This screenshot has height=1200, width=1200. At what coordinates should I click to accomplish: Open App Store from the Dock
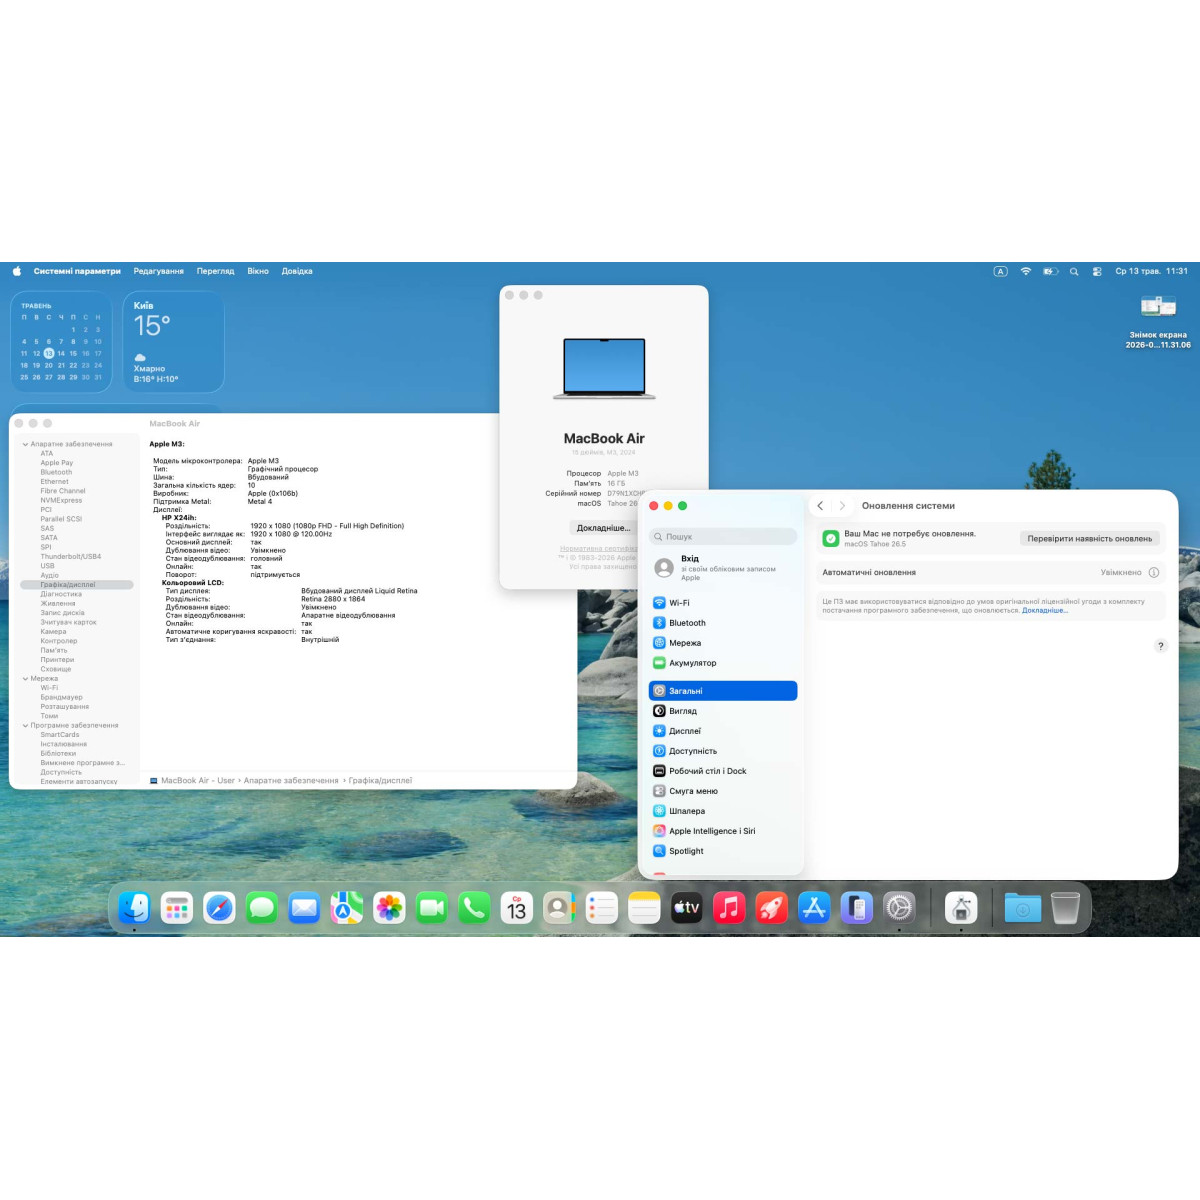[x=814, y=908]
